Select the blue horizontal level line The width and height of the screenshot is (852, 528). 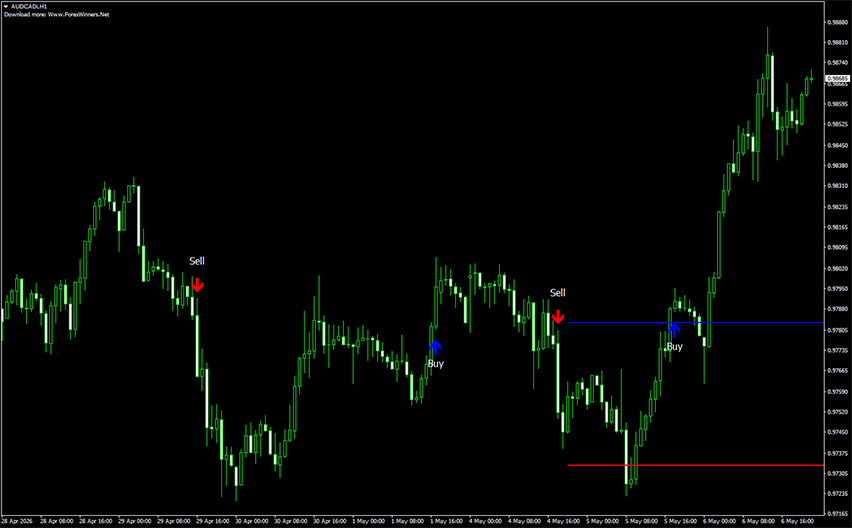[x=696, y=323]
